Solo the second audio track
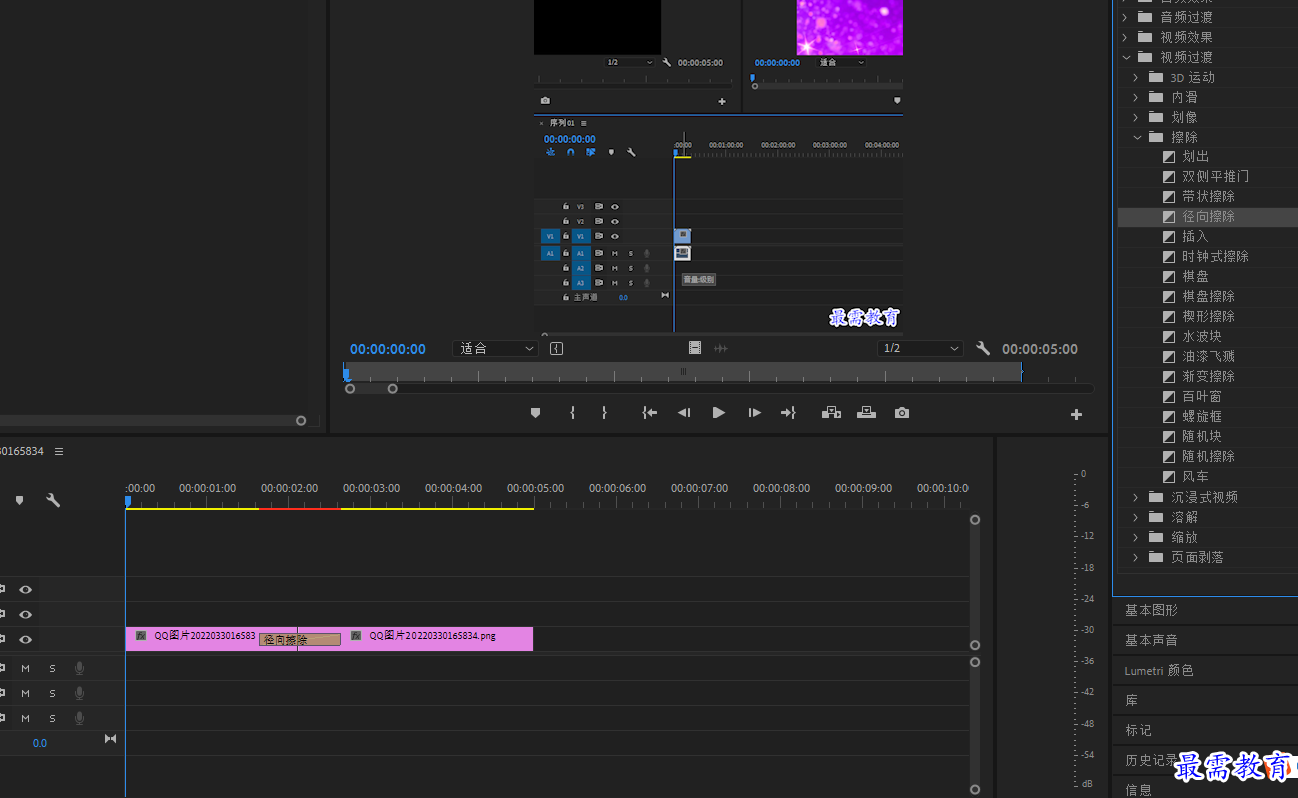 (53, 693)
